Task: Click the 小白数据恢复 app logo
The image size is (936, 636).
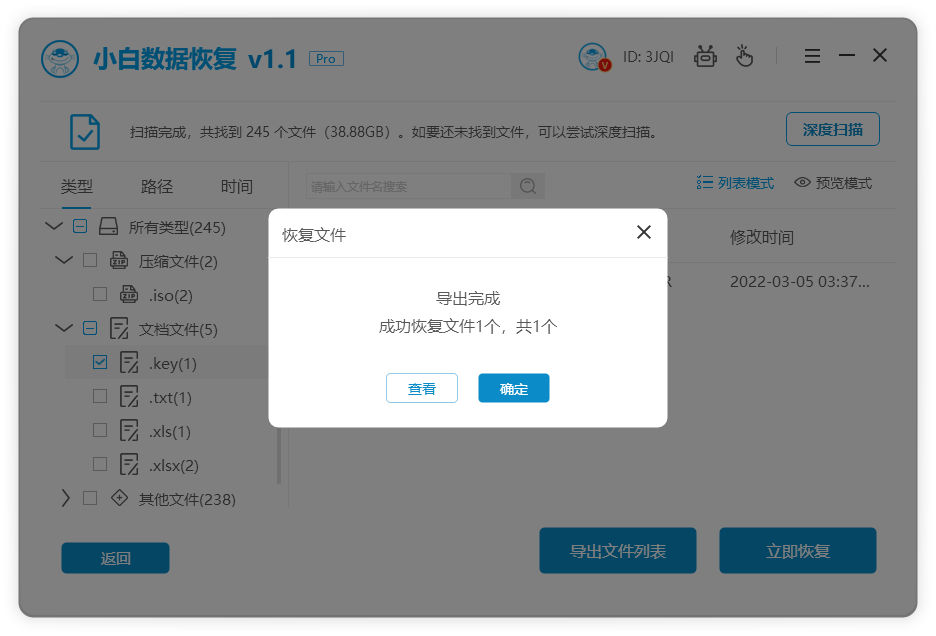Action: [x=60, y=55]
